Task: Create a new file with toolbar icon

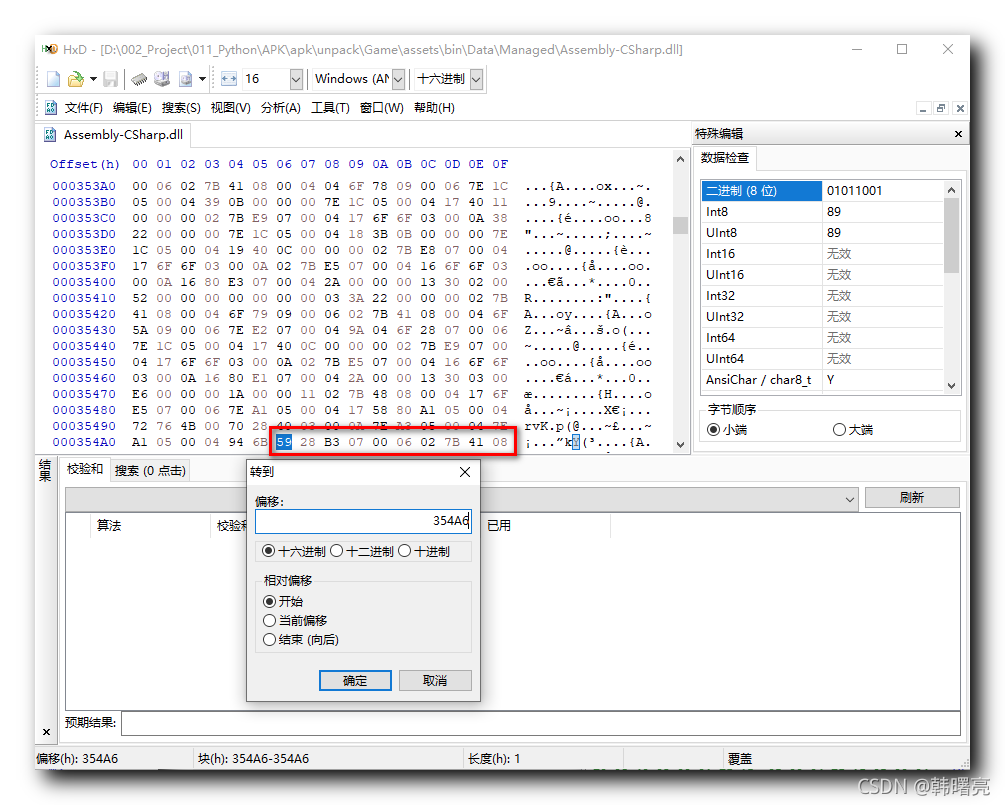Action: 54,79
